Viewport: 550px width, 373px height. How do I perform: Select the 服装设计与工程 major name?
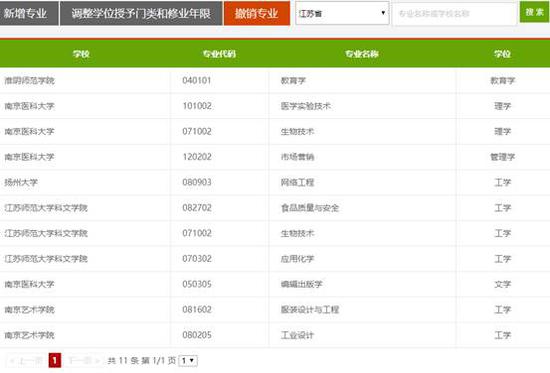(310, 309)
